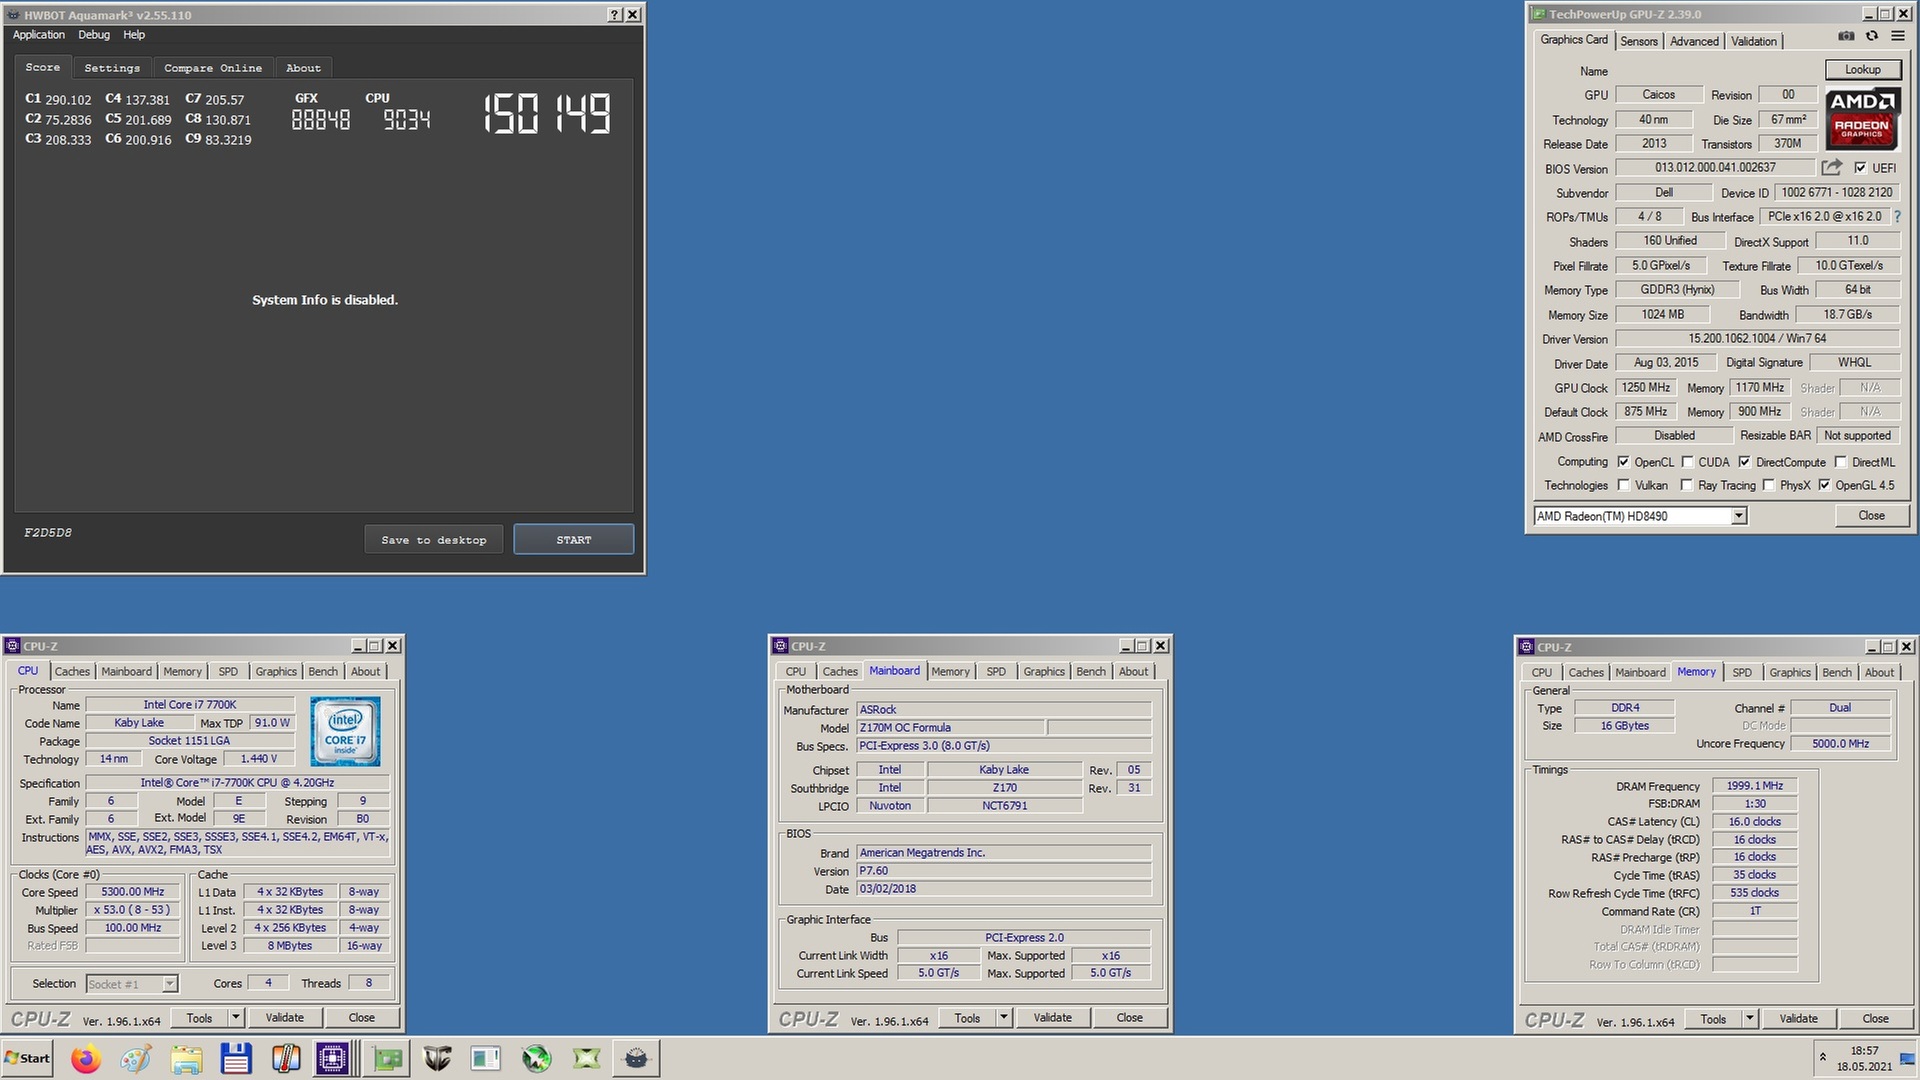1920x1080 pixels.
Task: Switch to the Sensors tab in GPU-Z
Action: (x=1639, y=41)
